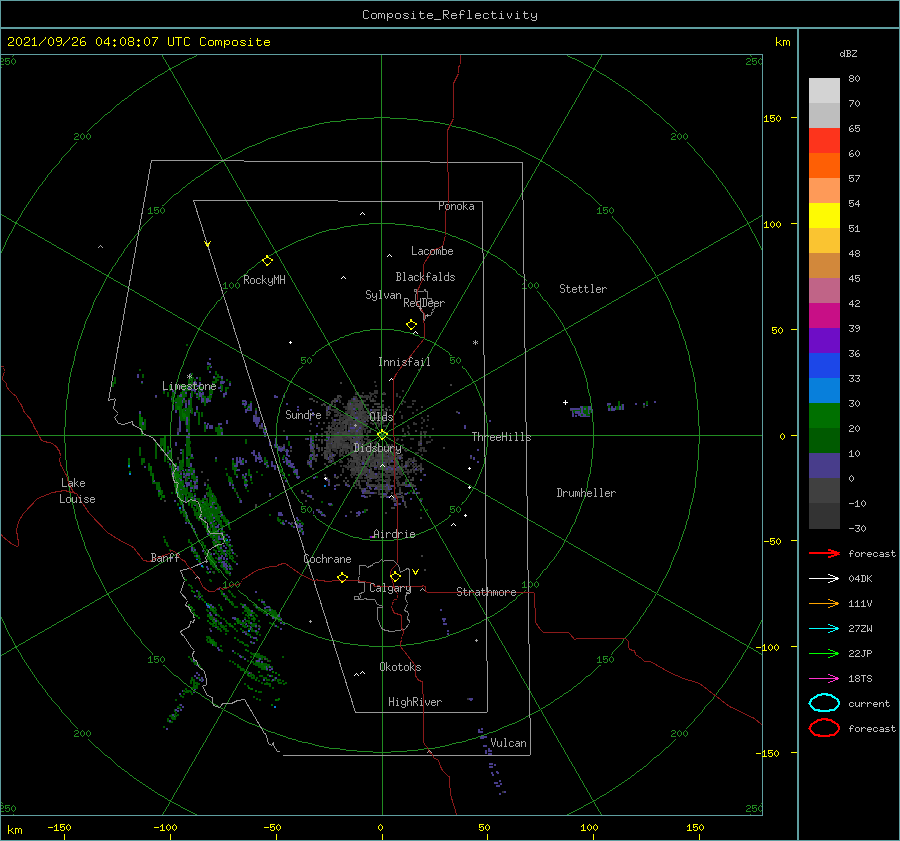The width and height of the screenshot is (900, 841).
Task: Click the yellow radar-center diamond near Olds
Action: pyautogui.click(x=382, y=435)
